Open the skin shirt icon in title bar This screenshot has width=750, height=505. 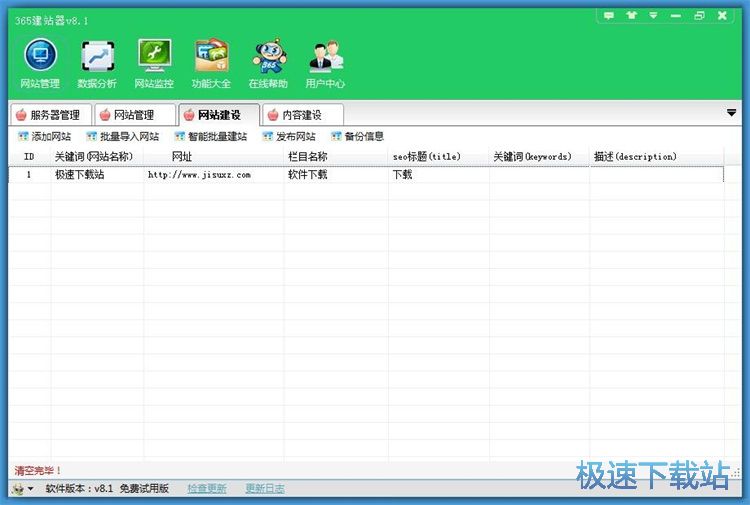[x=631, y=15]
